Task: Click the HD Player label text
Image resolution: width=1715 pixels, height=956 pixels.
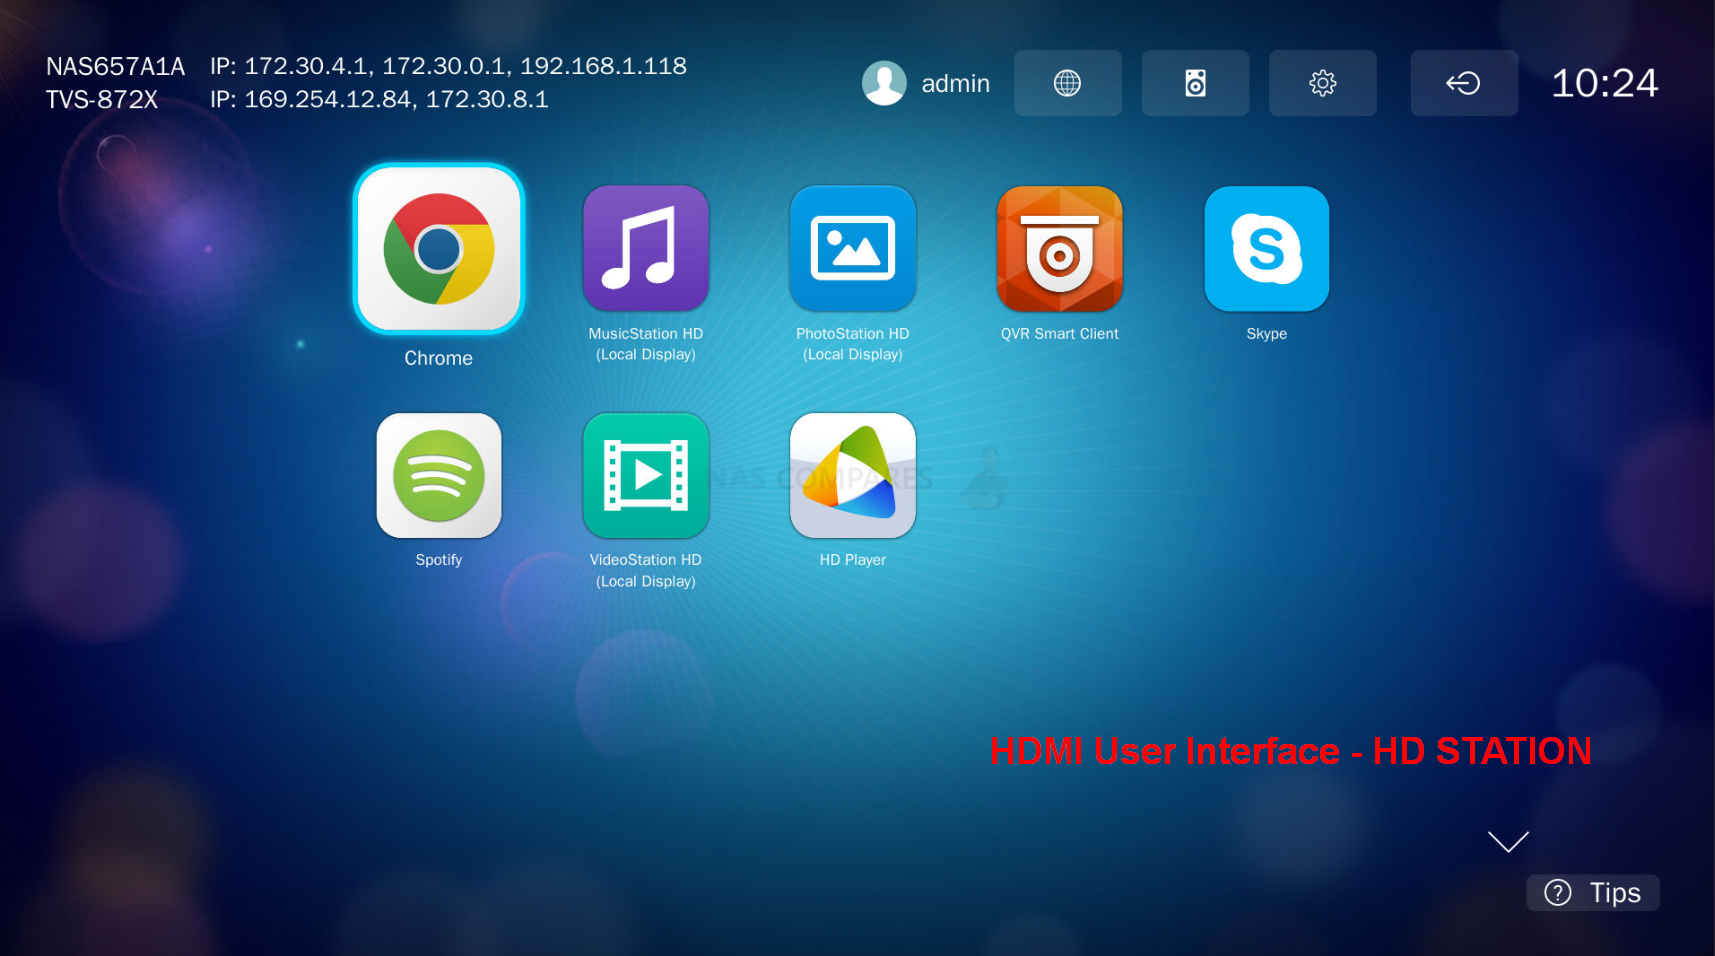Action: 853,560
